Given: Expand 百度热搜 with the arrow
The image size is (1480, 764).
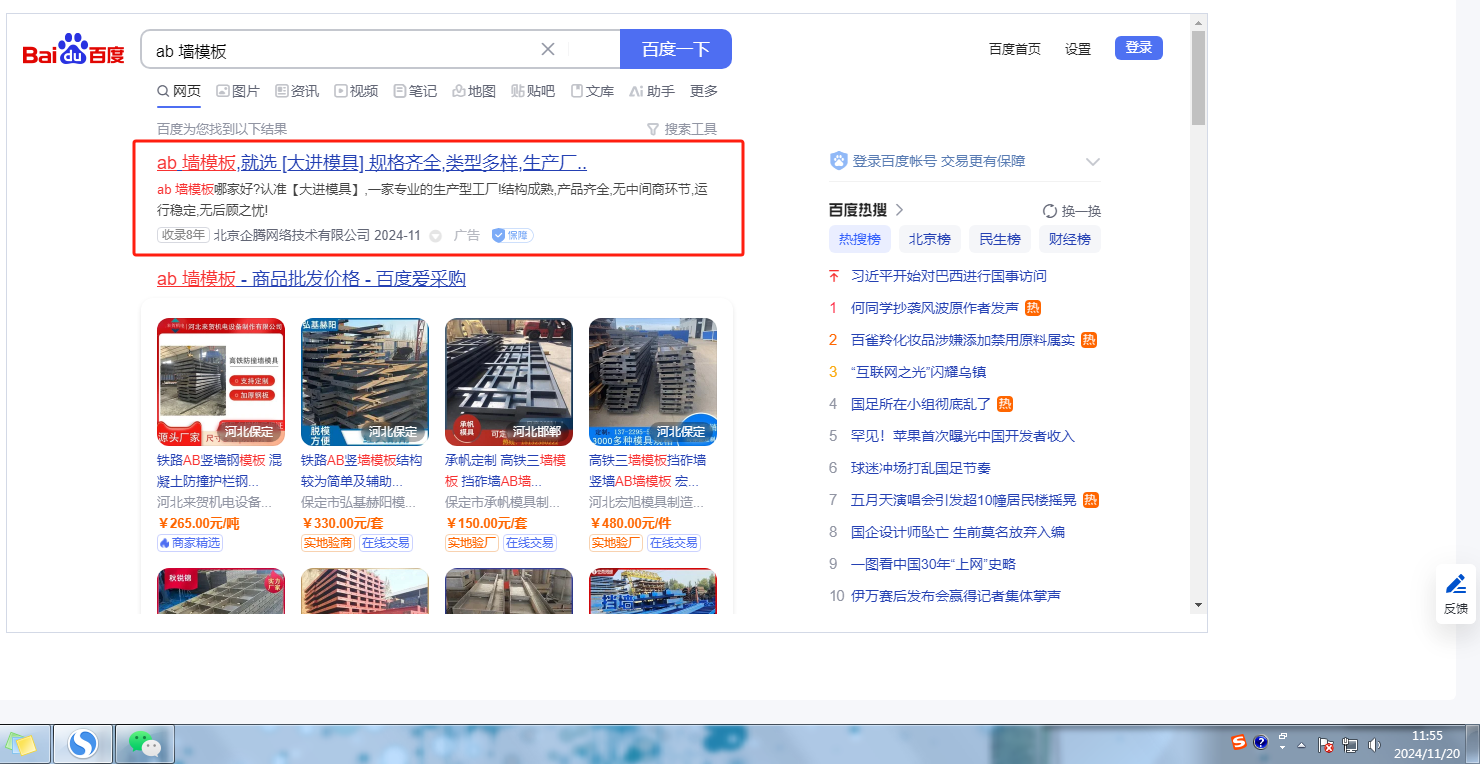Looking at the screenshot, I should 899,210.
